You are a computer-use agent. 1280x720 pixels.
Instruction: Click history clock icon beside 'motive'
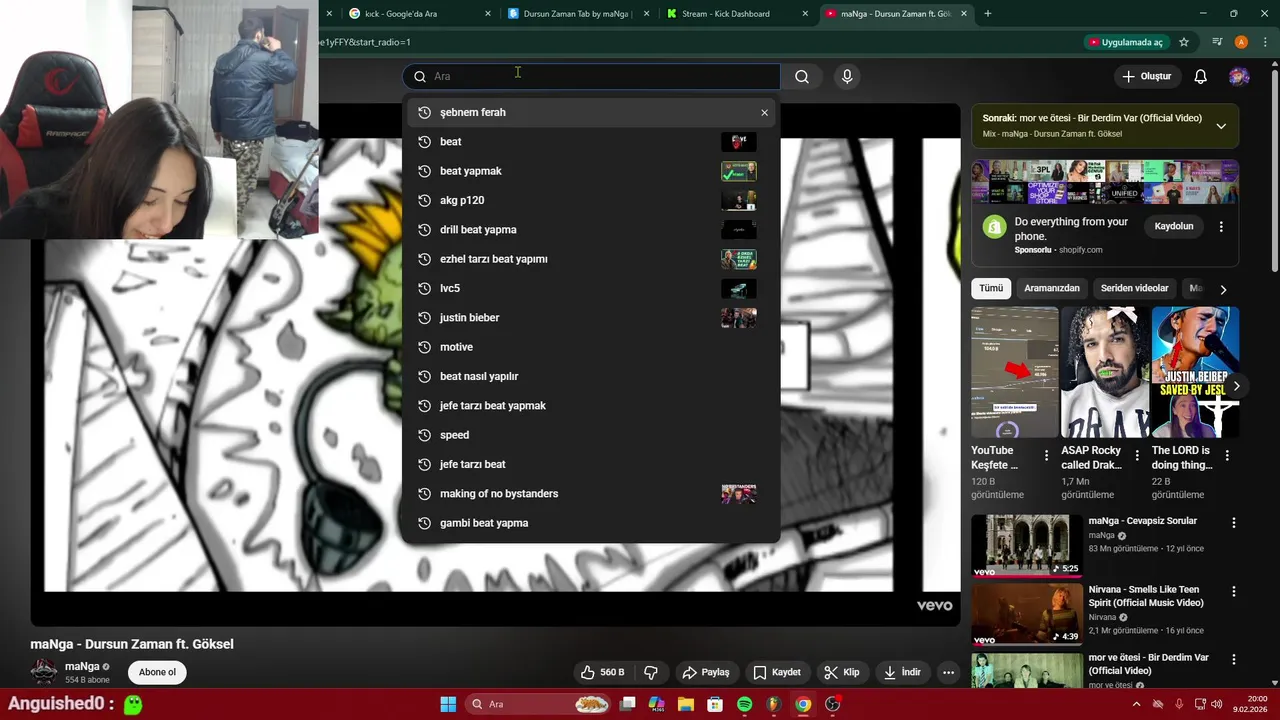tap(424, 347)
